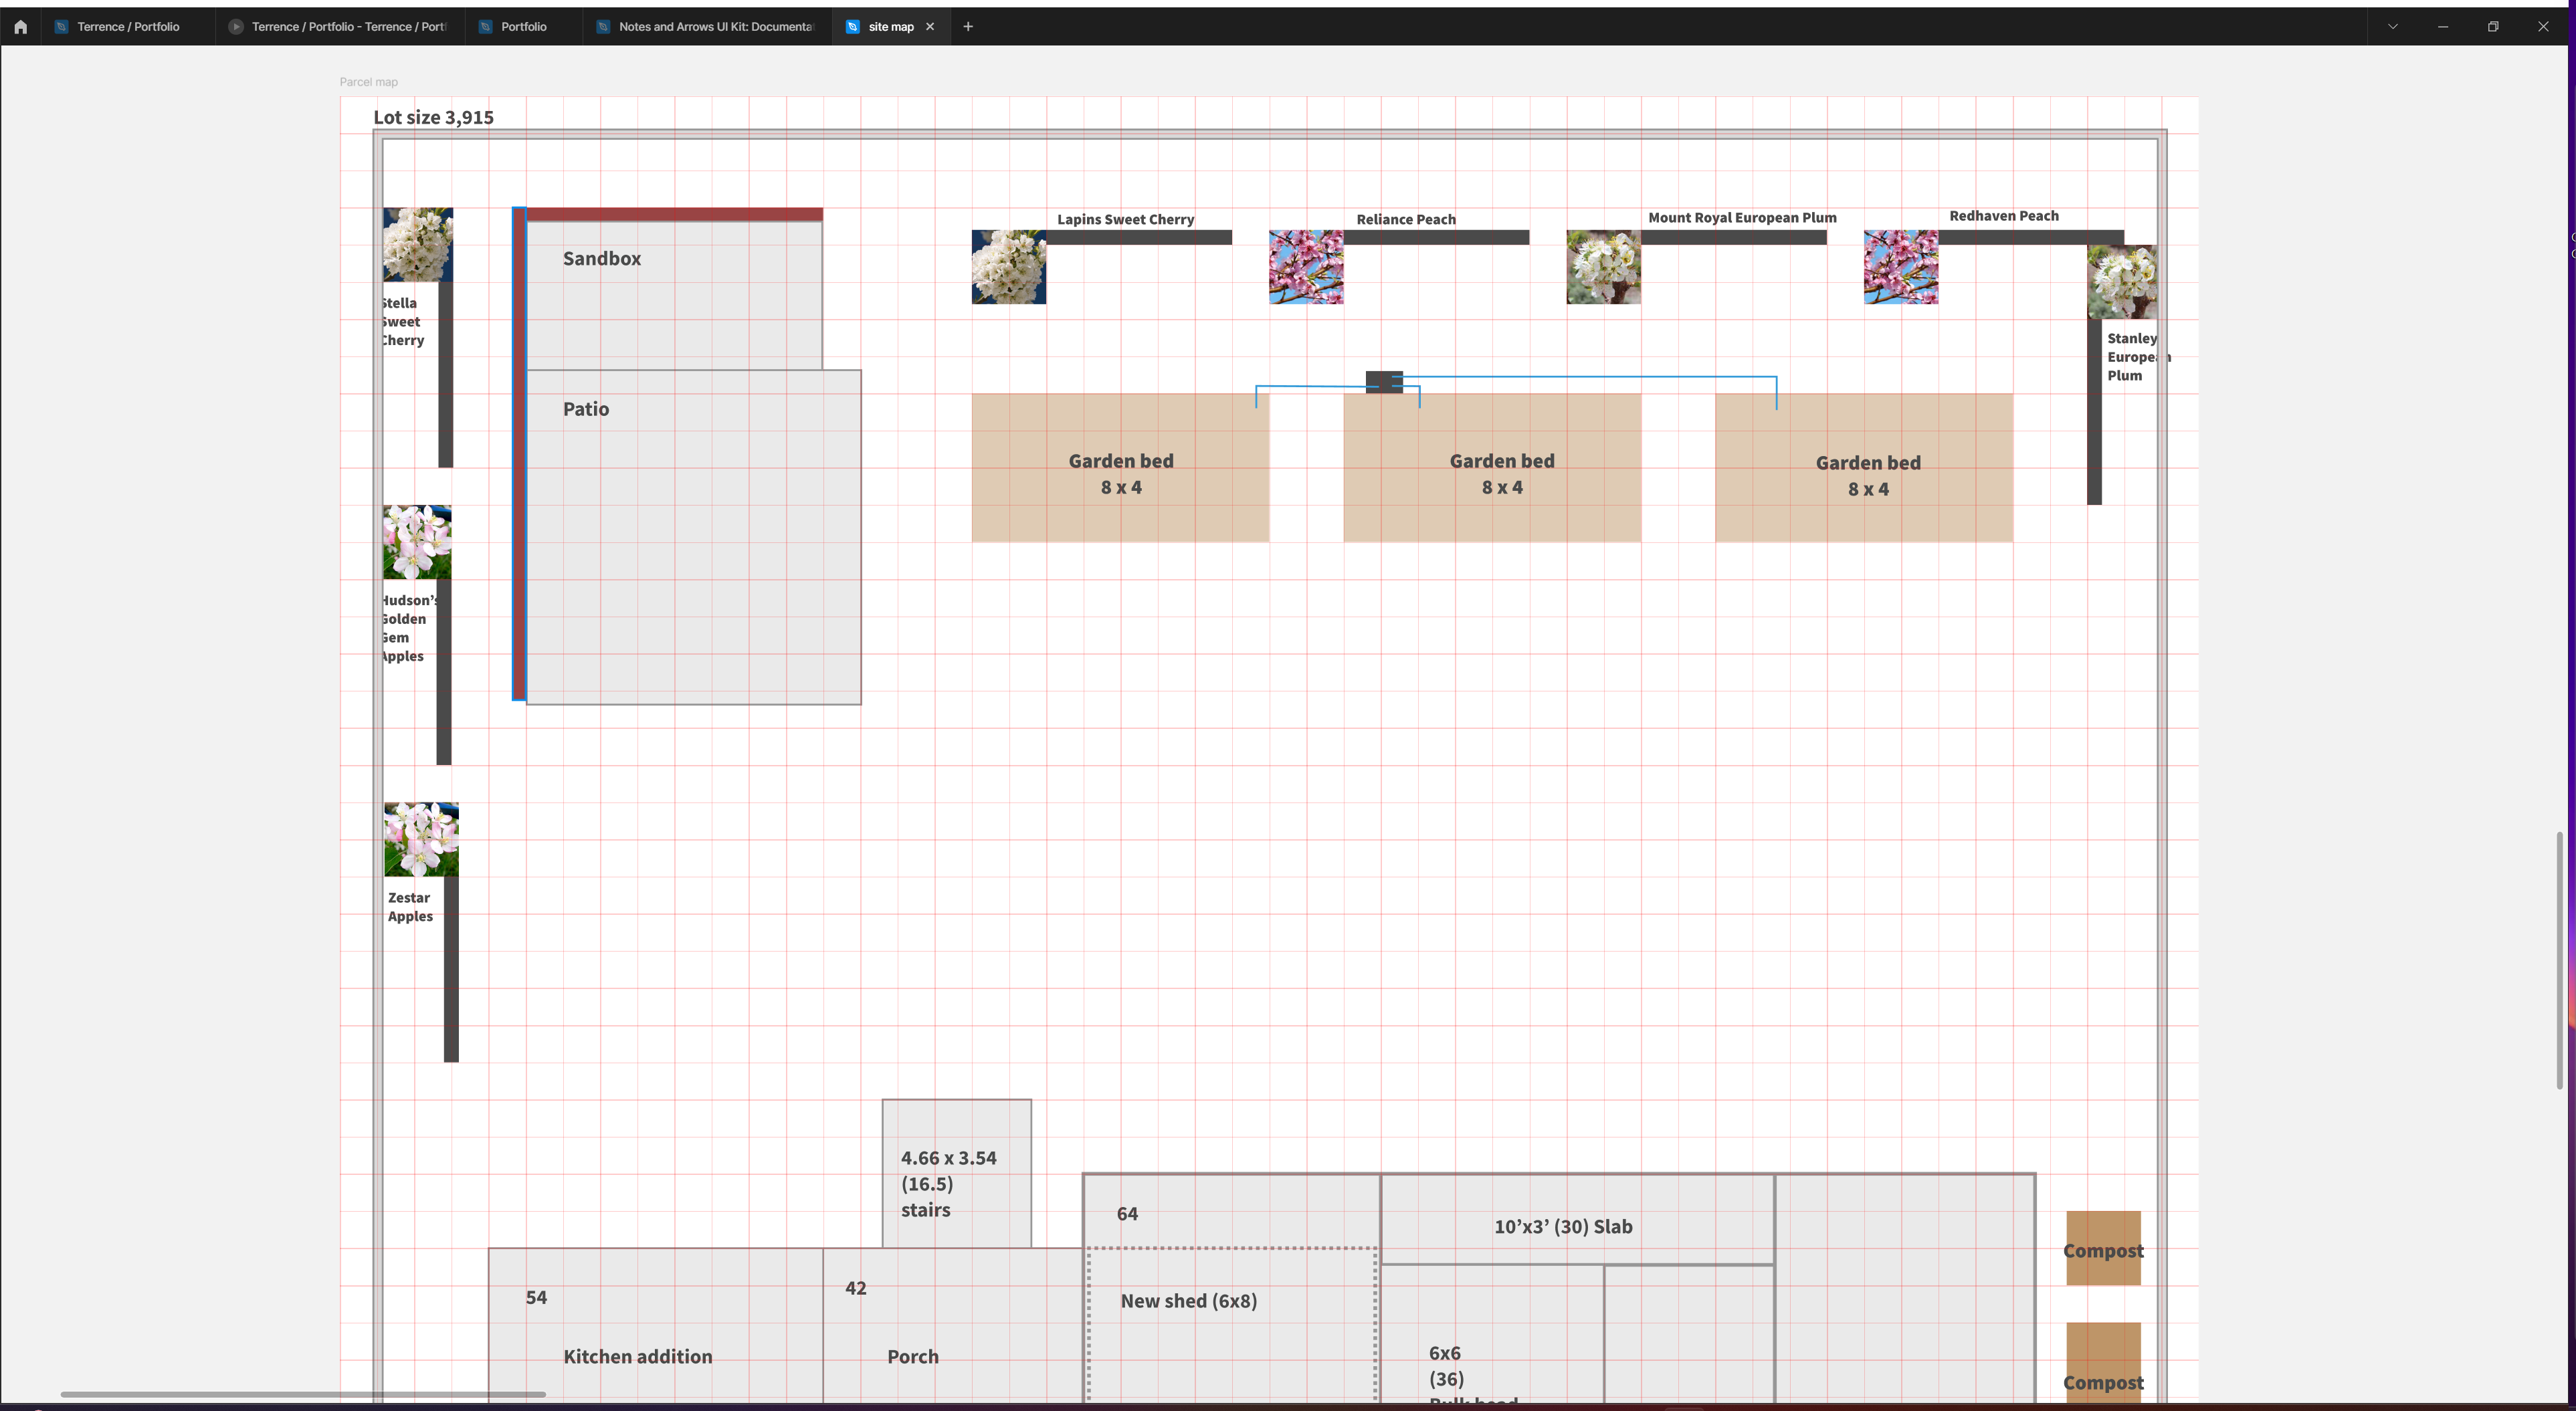Click the Mount Royal European Plum image
The width and height of the screenshot is (2576, 1411).
(x=1603, y=267)
